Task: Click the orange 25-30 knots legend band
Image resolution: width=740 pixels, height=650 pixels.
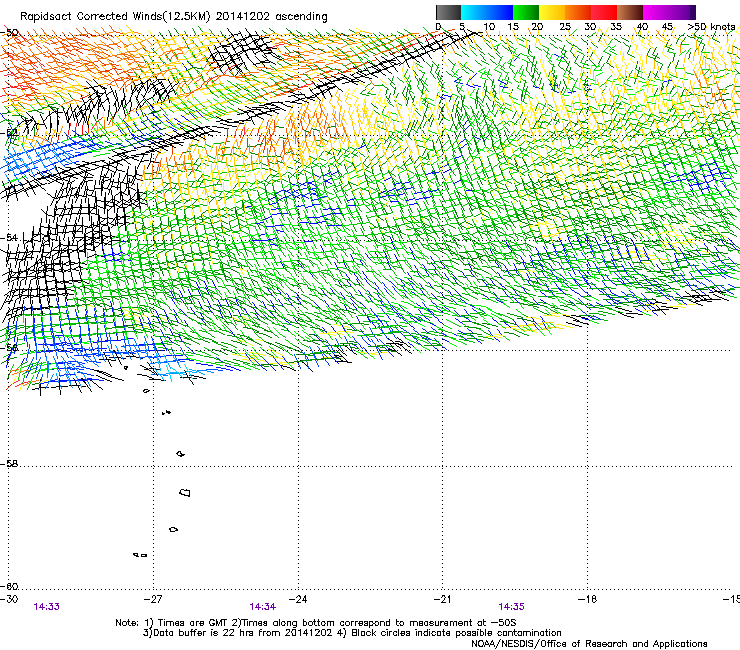Action: tap(578, 12)
